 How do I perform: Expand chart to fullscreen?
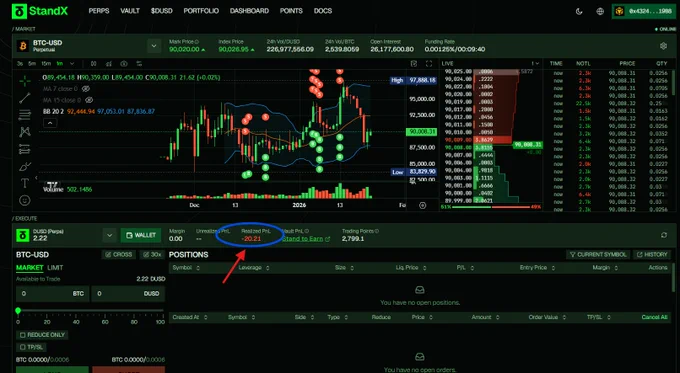tap(429, 64)
